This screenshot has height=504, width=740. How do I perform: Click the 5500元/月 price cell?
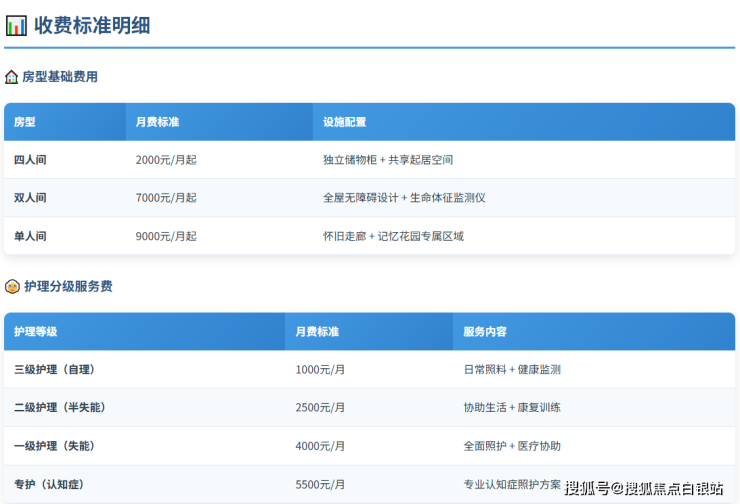pyautogui.click(x=320, y=485)
